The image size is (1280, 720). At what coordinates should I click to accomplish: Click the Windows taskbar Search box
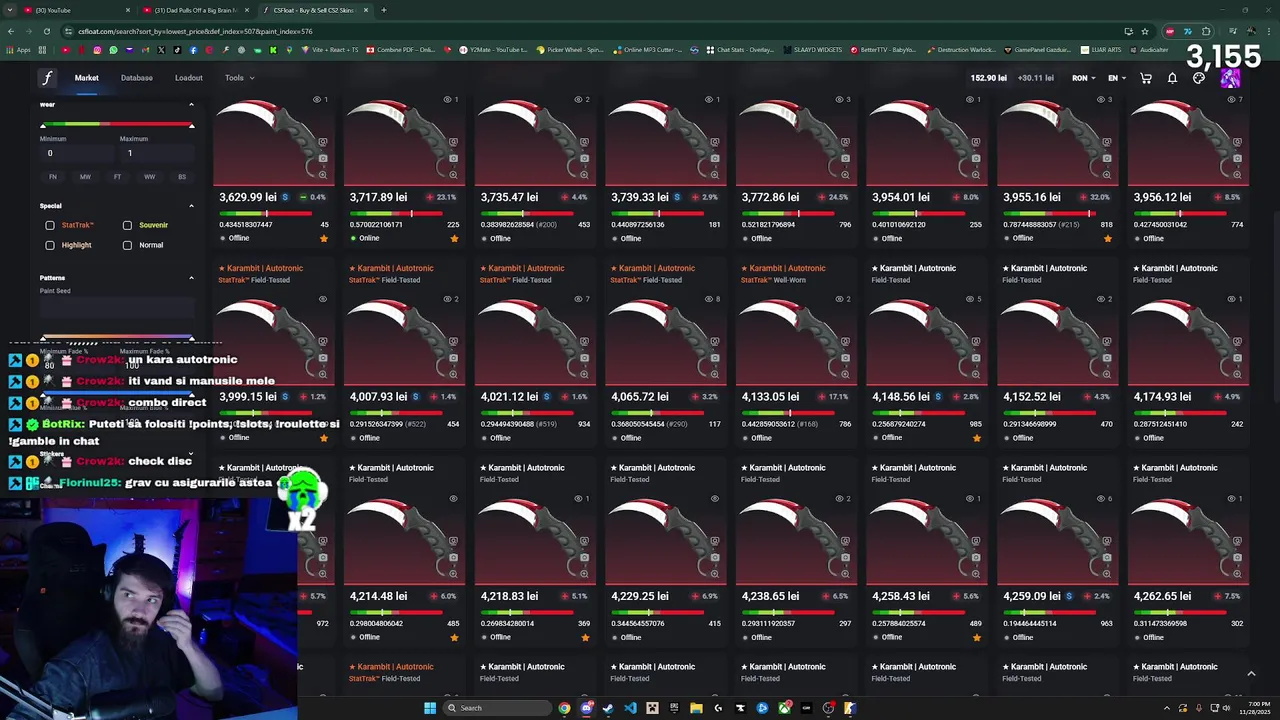[x=497, y=708]
